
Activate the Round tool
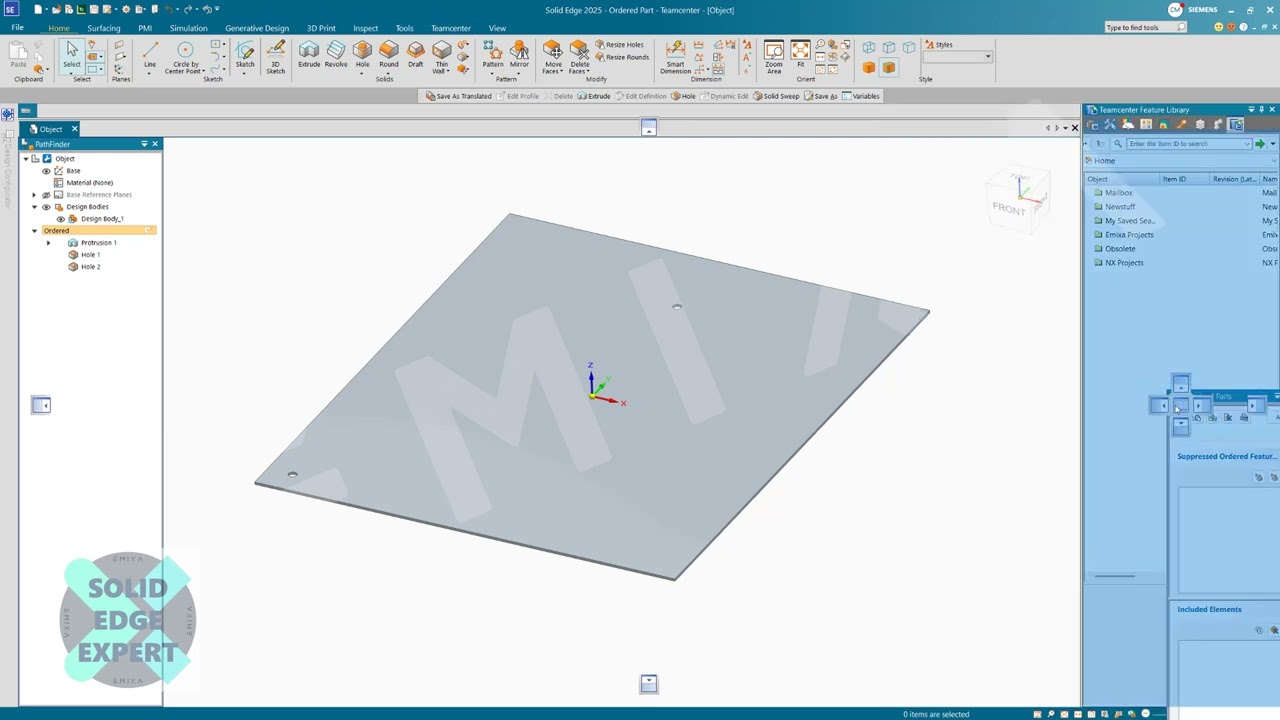coord(389,54)
